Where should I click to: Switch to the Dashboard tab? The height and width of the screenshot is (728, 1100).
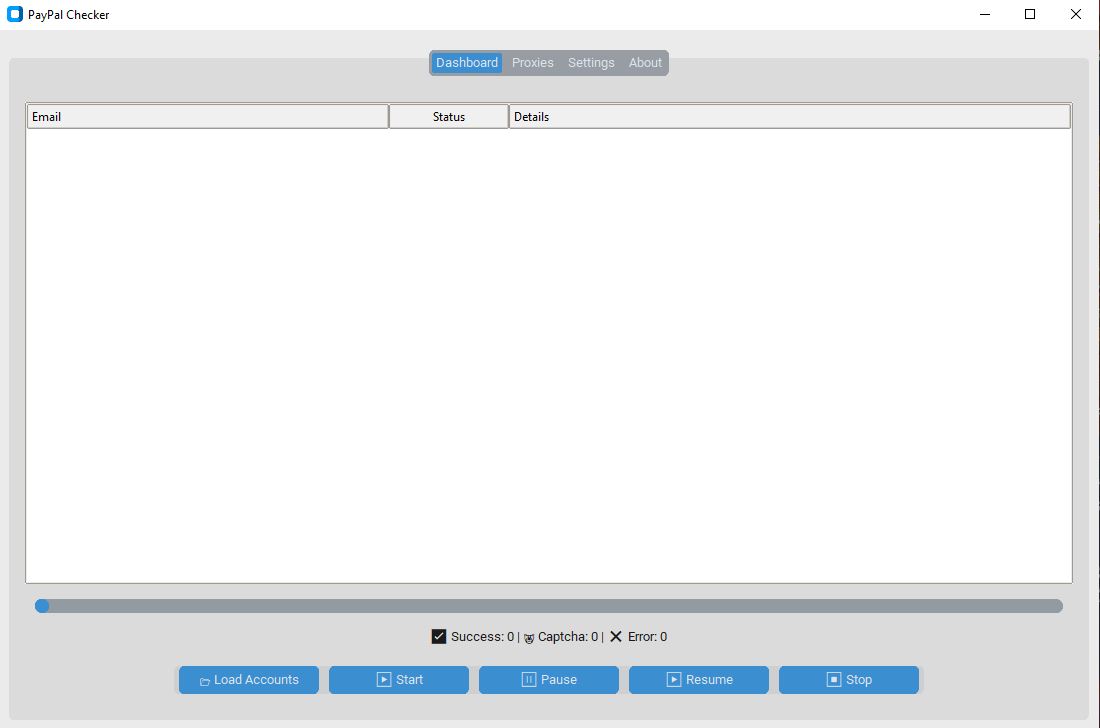click(x=466, y=63)
